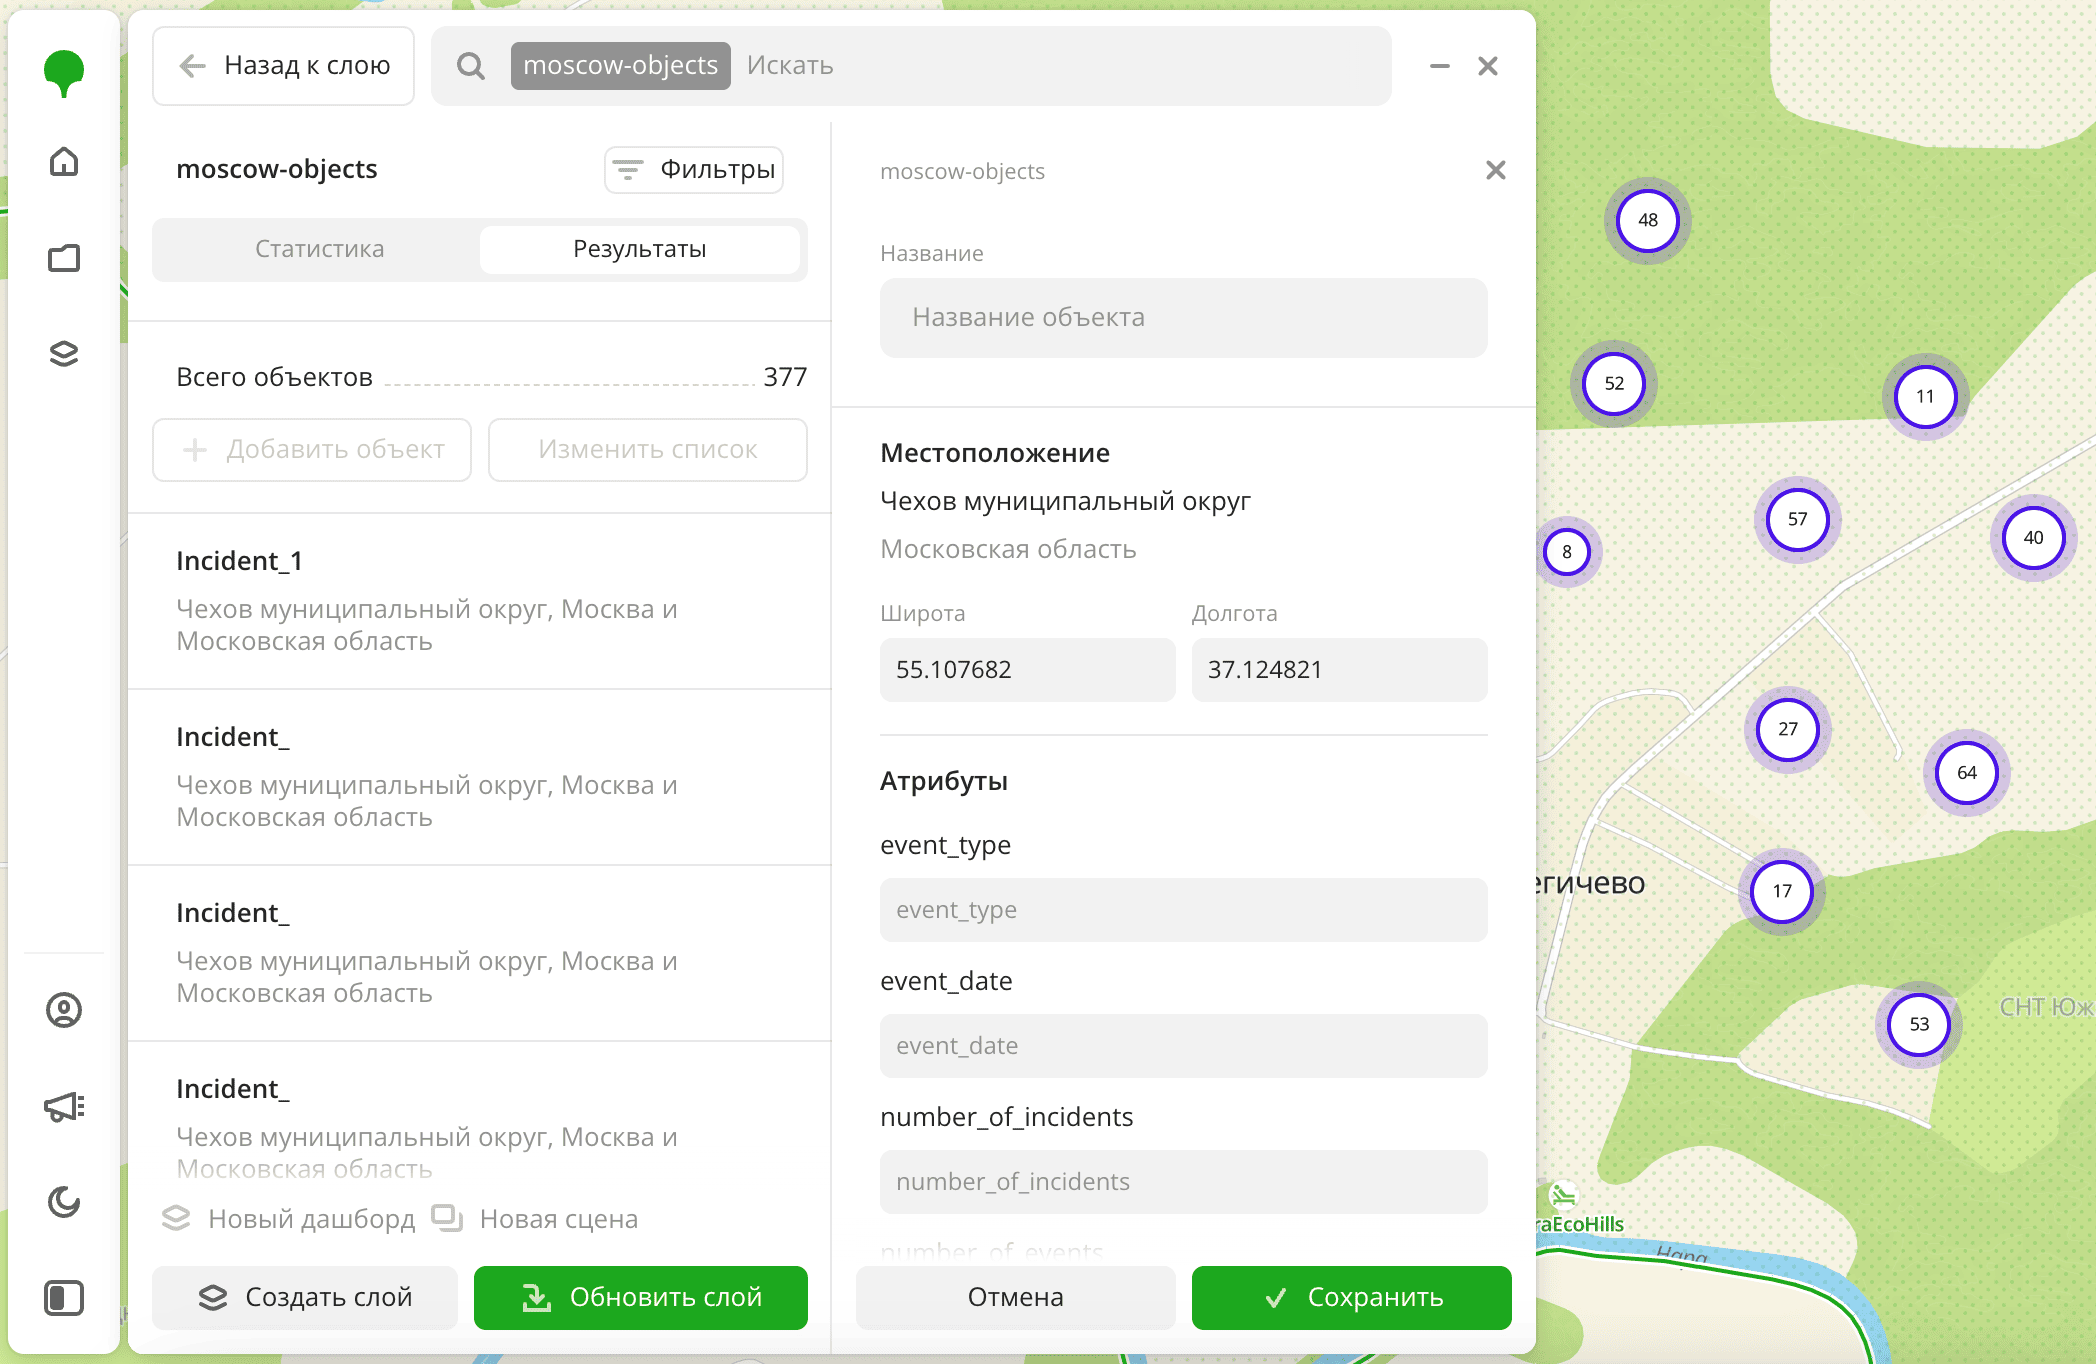
Task: Switch to the Результаты tab
Action: tap(639, 249)
